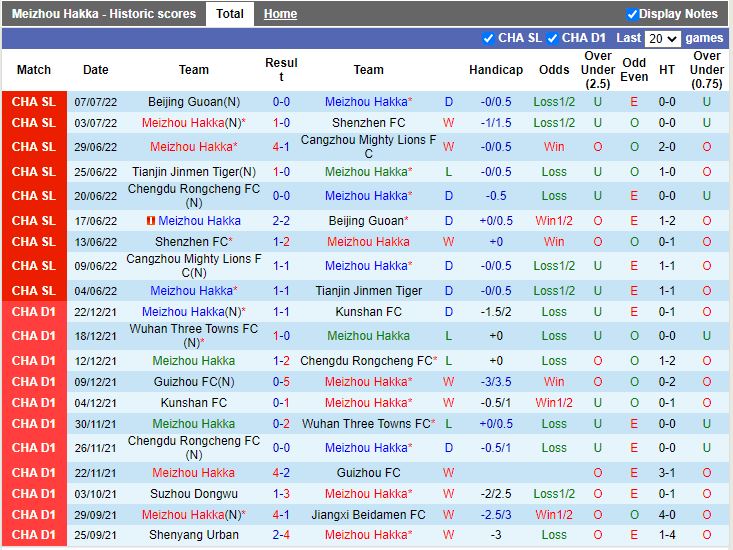Uncheck the CHA SL league filter
This screenshot has height=550, width=733.
coord(488,39)
